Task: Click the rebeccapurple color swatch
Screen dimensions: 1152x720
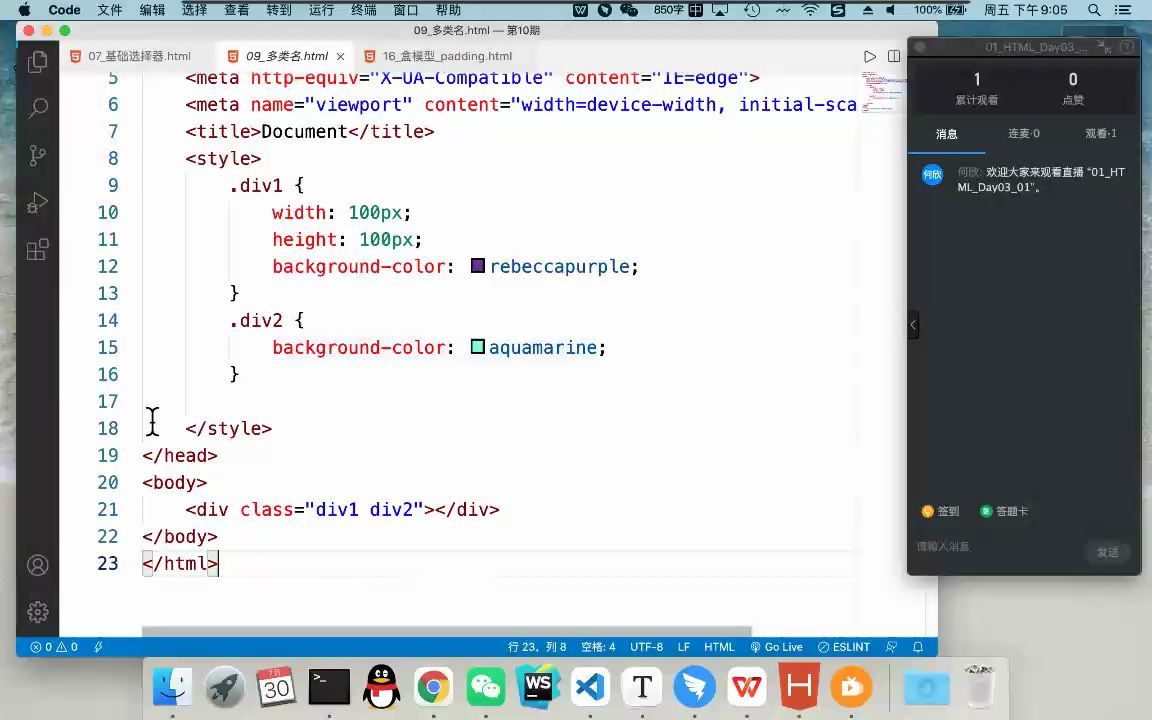Action: pyautogui.click(x=477, y=265)
